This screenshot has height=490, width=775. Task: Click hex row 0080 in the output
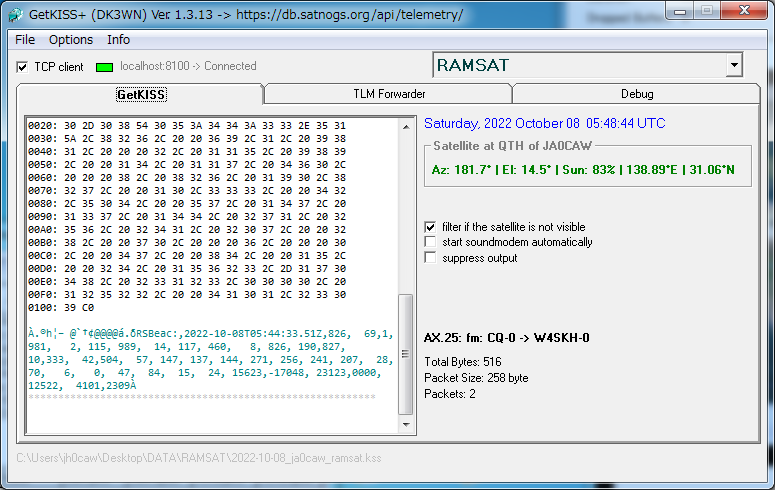(x=187, y=204)
